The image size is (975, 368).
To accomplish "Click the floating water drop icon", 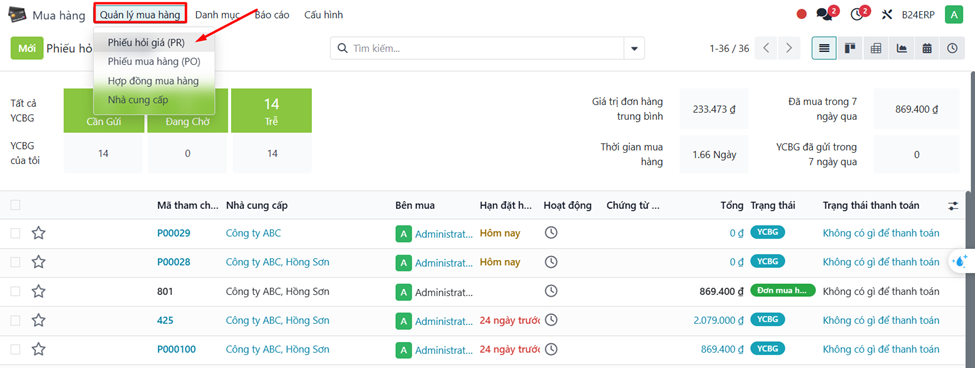I will click(x=961, y=262).
